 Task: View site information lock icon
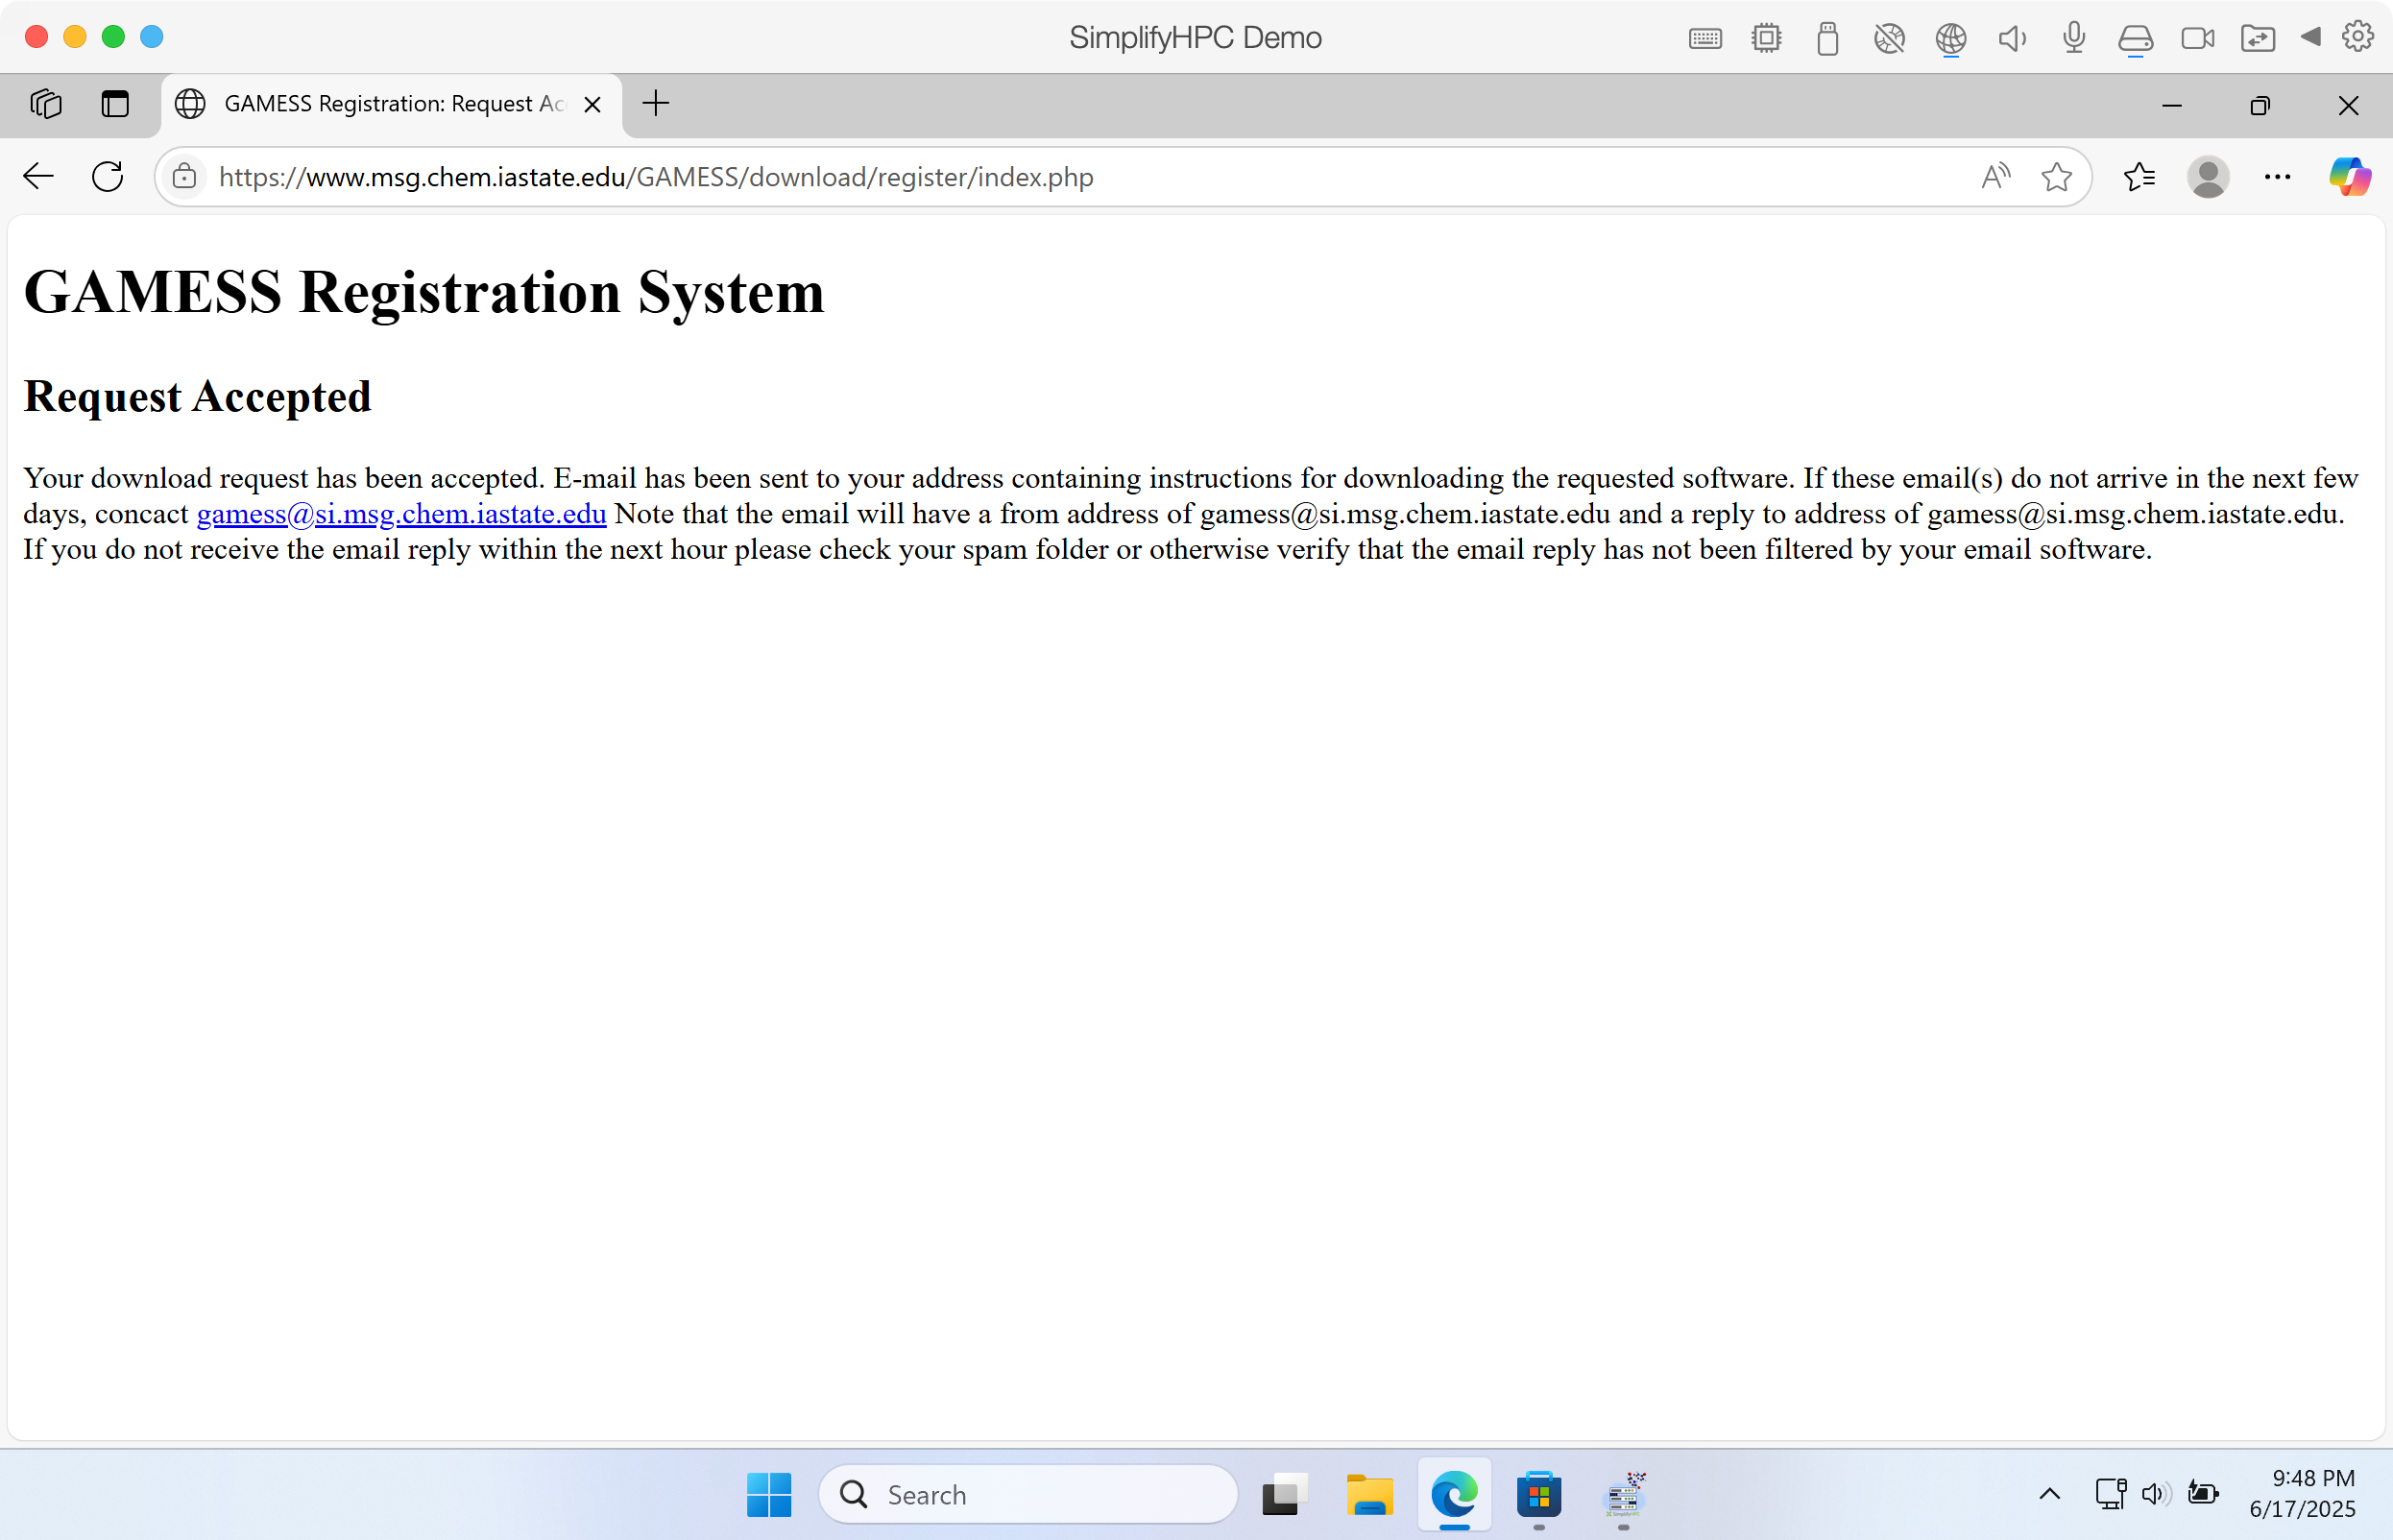(x=184, y=177)
